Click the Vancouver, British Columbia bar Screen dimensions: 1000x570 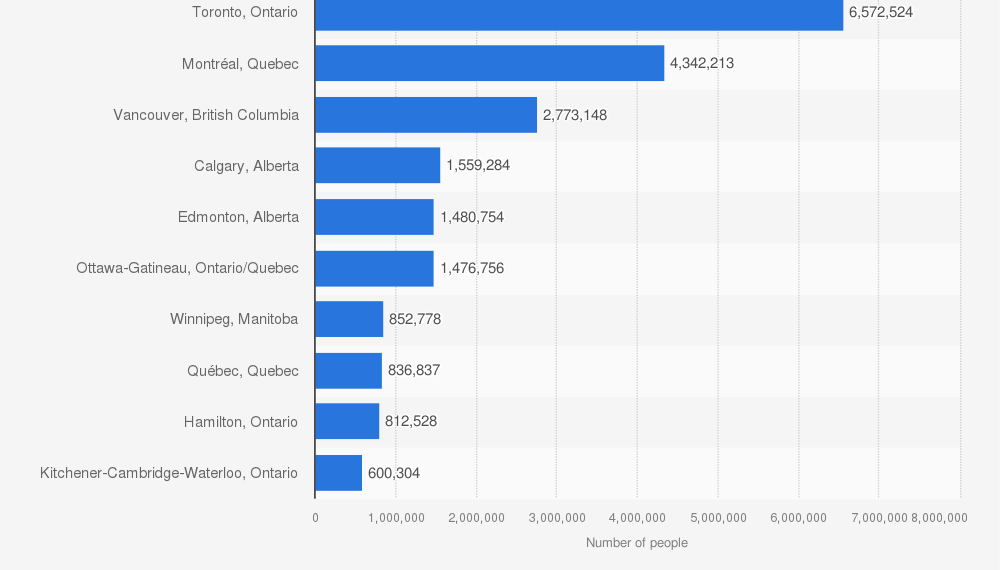point(426,115)
